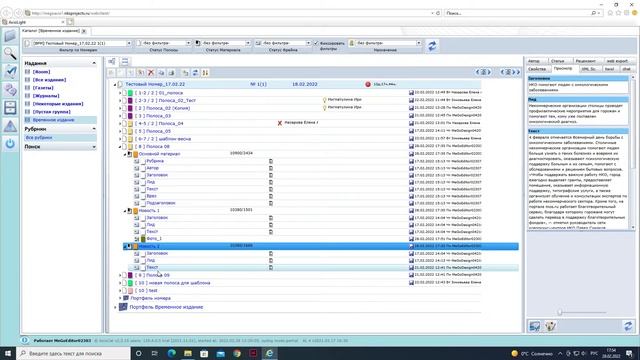Expand the Поиск section
640x360 pixels.
point(94,147)
